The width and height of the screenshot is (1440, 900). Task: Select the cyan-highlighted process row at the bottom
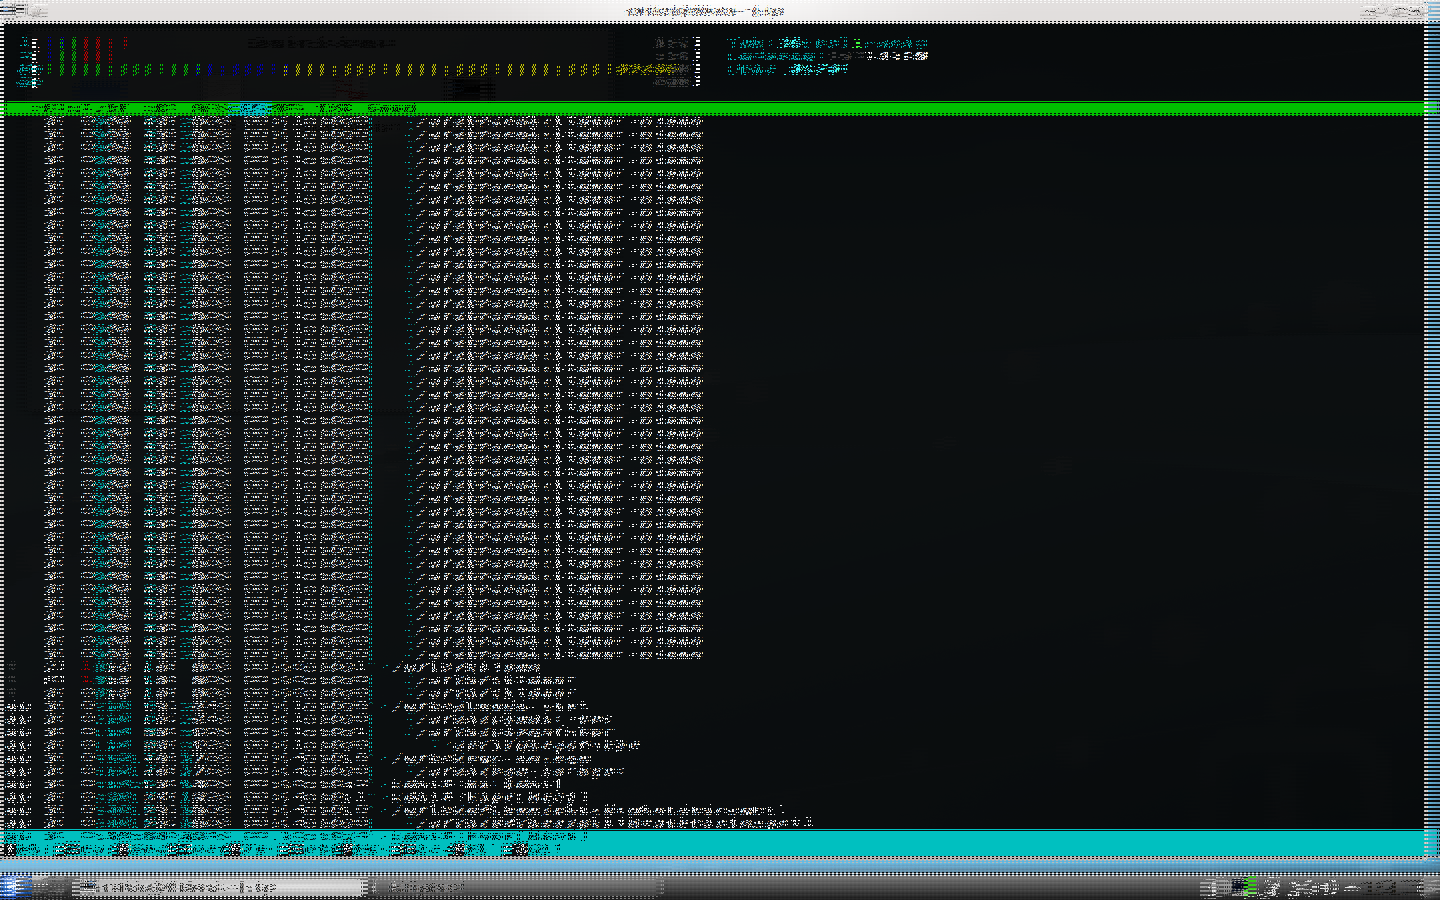click(x=713, y=837)
